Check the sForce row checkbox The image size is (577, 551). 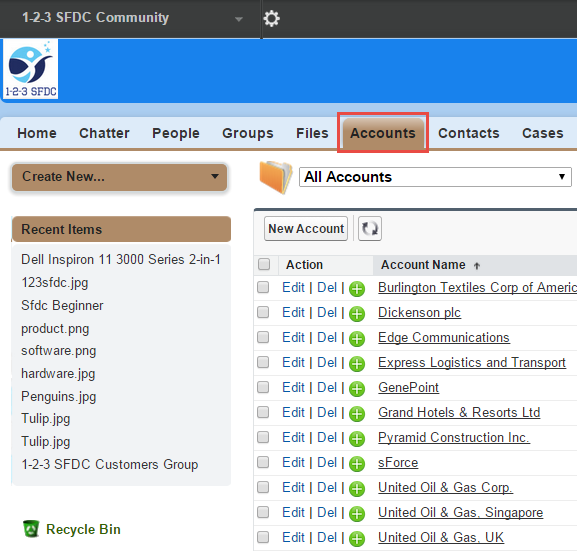(263, 462)
